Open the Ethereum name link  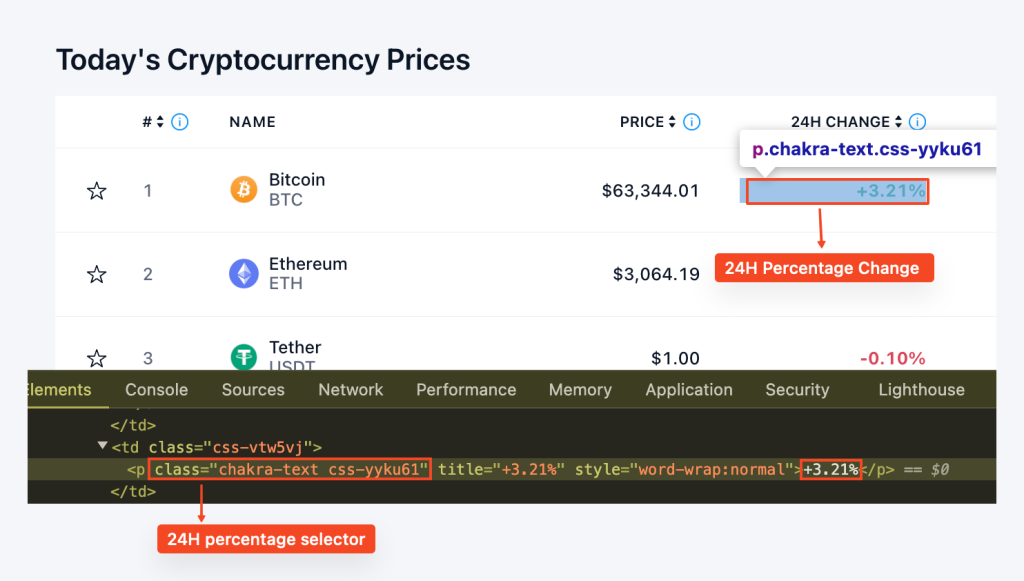pyautogui.click(x=308, y=264)
